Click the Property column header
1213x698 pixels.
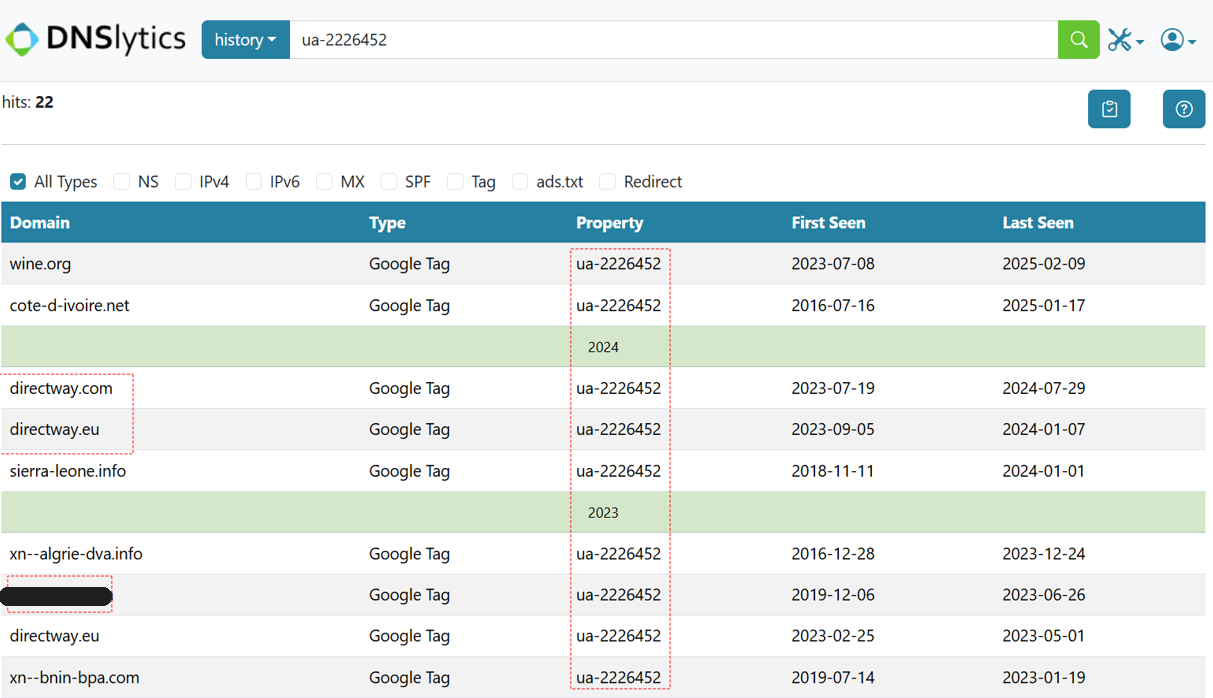point(609,222)
